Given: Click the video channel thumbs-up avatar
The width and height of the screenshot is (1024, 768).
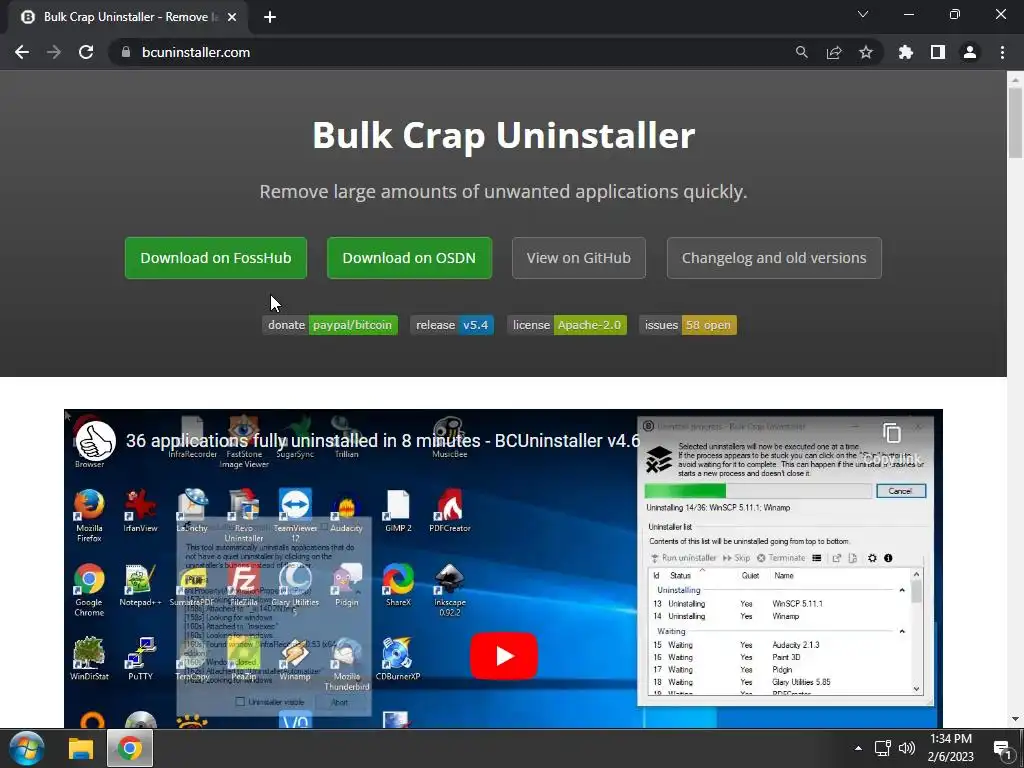Looking at the screenshot, I should [x=95, y=441].
